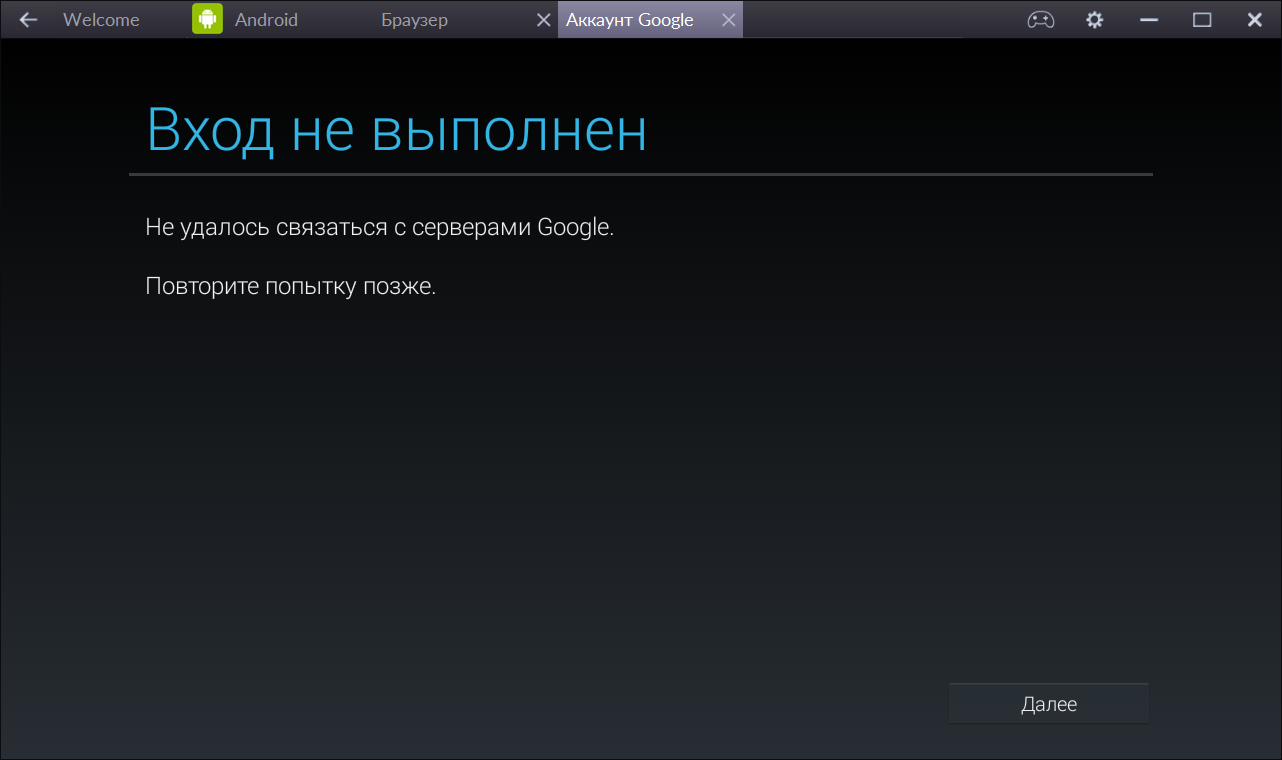This screenshot has height=760, width=1282.
Task: Open the Android tab
Action: point(266,20)
